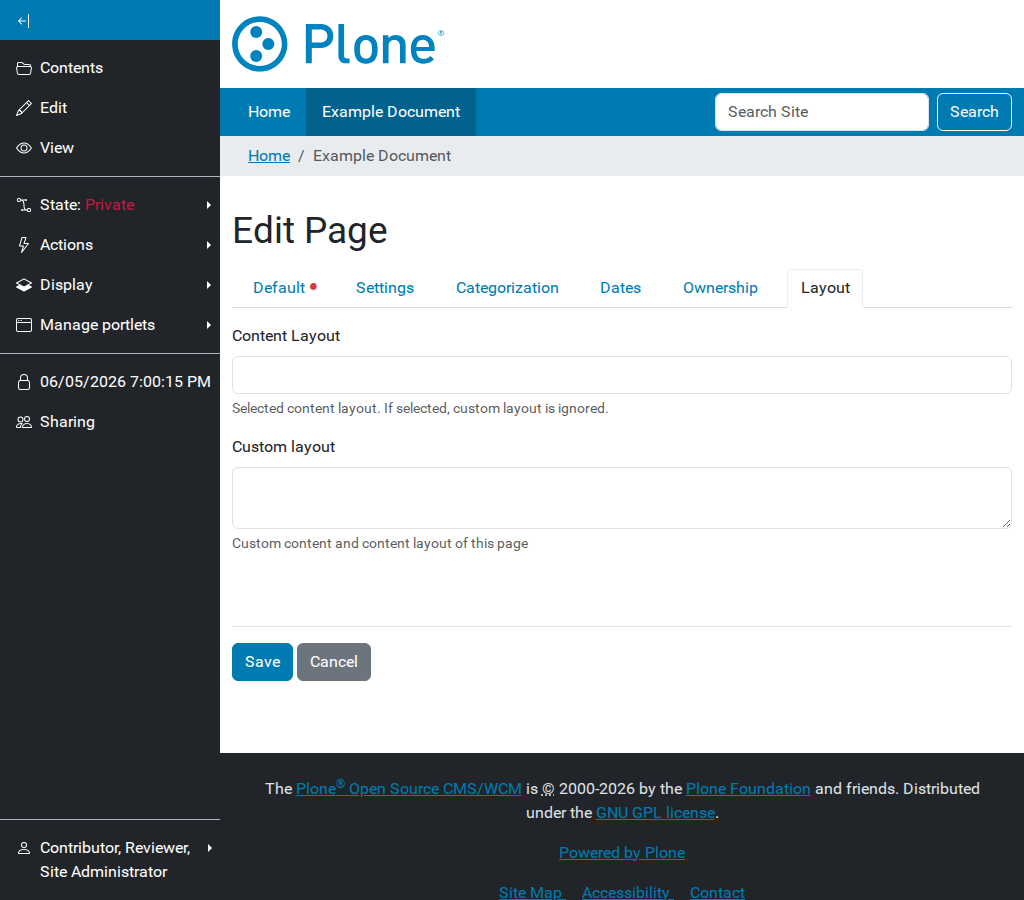Click into the Content Layout field

(x=622, y=375)
